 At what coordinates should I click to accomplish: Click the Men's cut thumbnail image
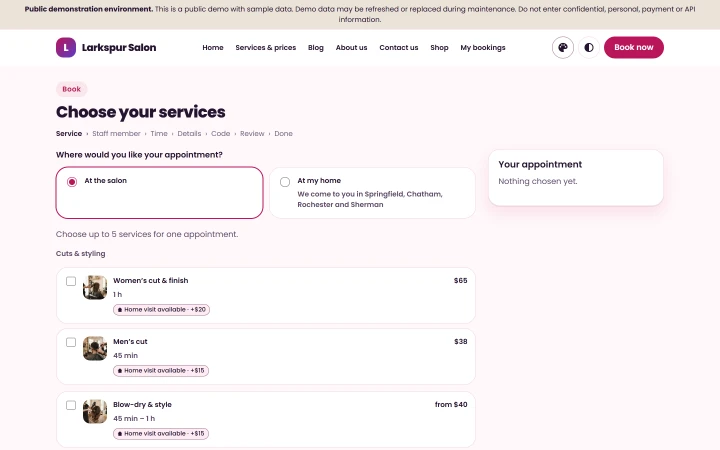(x=95, y=349)
